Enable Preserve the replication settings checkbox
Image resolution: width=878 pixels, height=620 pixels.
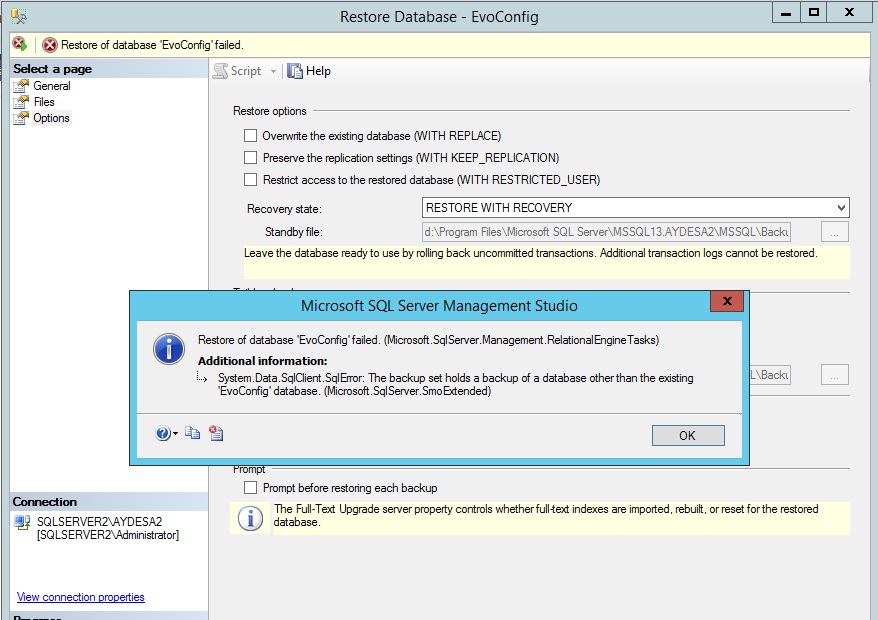[x=250, y=157]
